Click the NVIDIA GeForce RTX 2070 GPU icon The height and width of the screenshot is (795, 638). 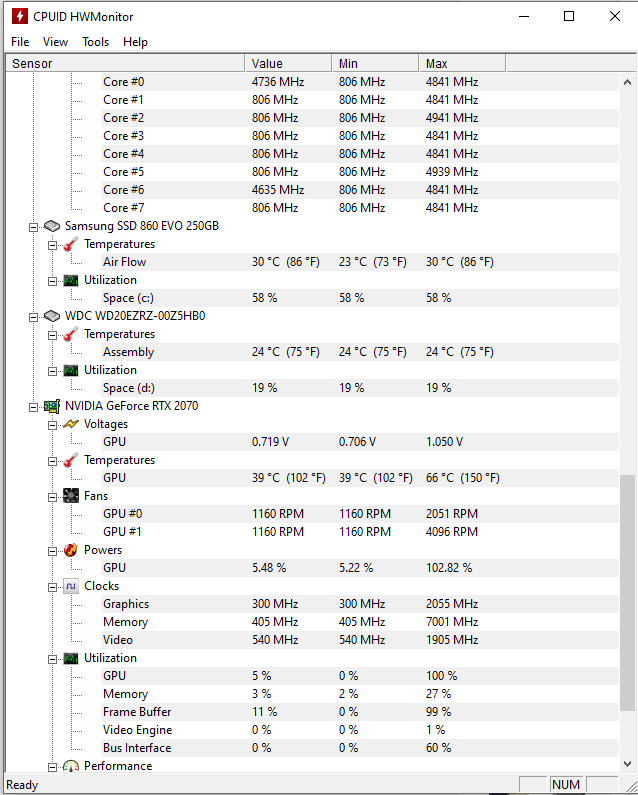pos(52,406)
